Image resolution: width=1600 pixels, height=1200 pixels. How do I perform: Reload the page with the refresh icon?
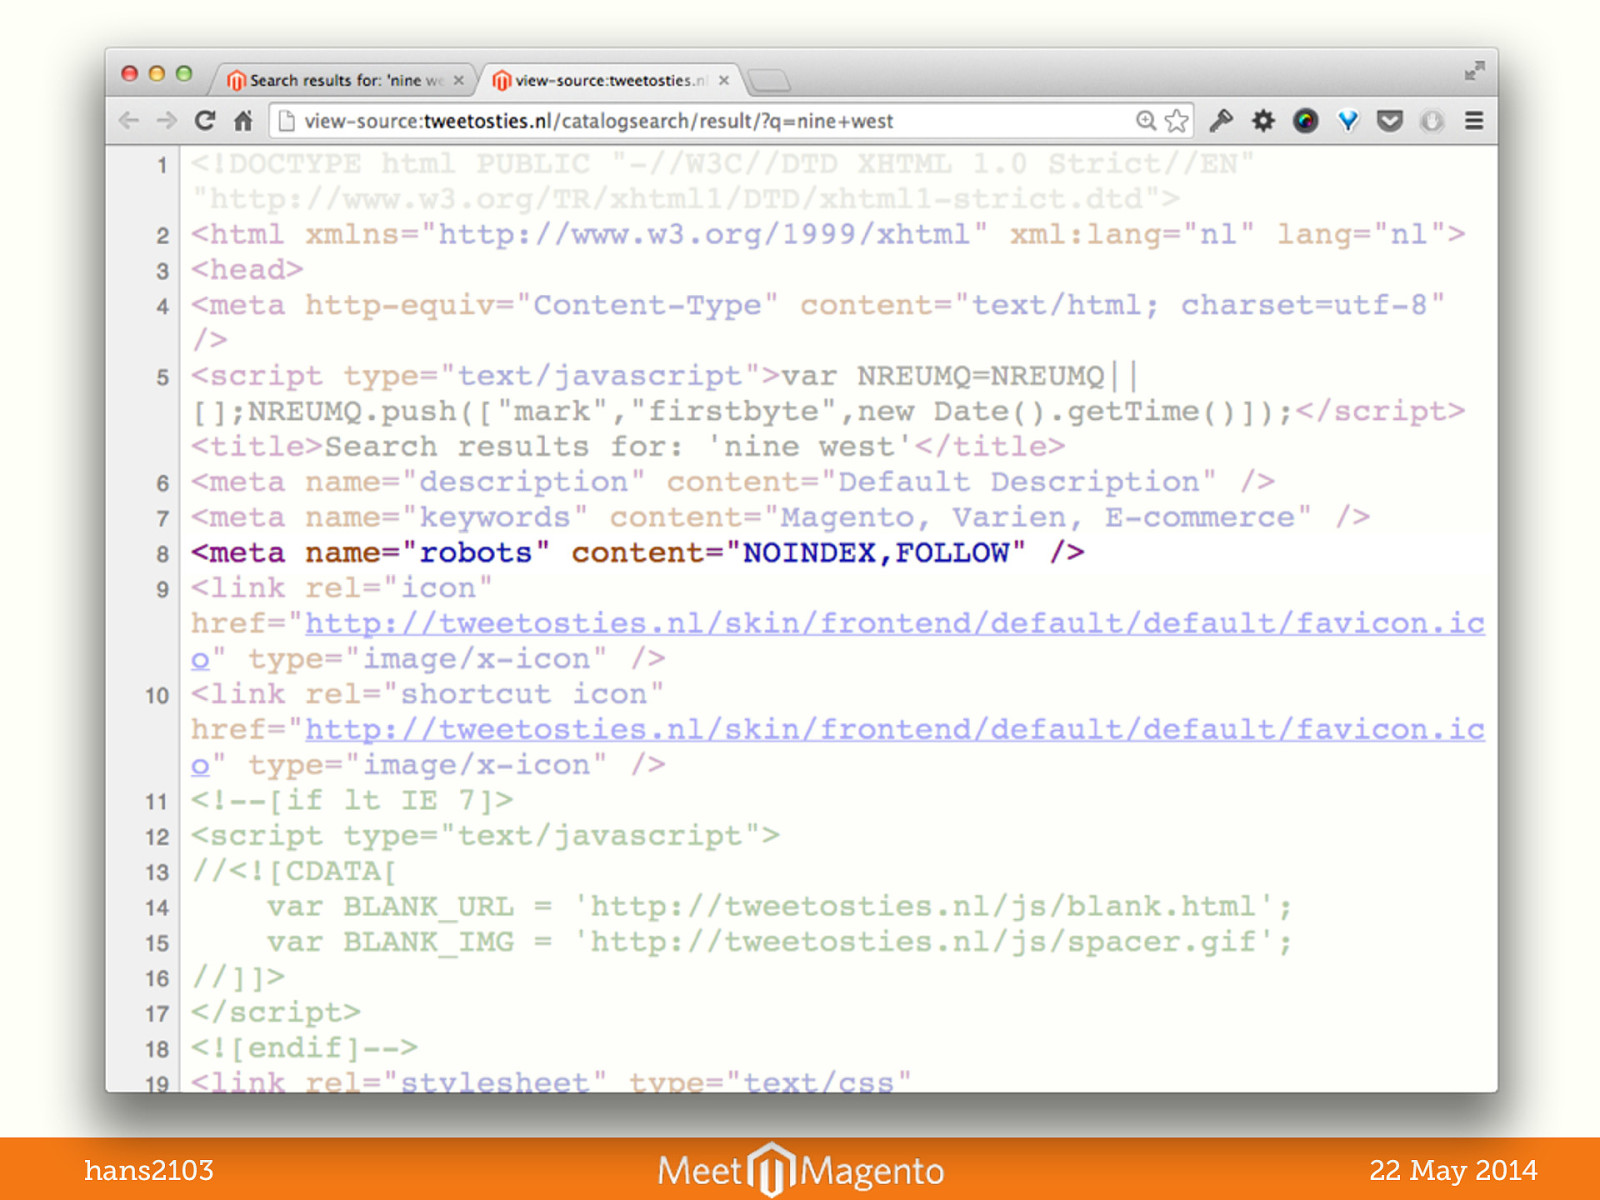pyautogui.click(x=205, y=121)
